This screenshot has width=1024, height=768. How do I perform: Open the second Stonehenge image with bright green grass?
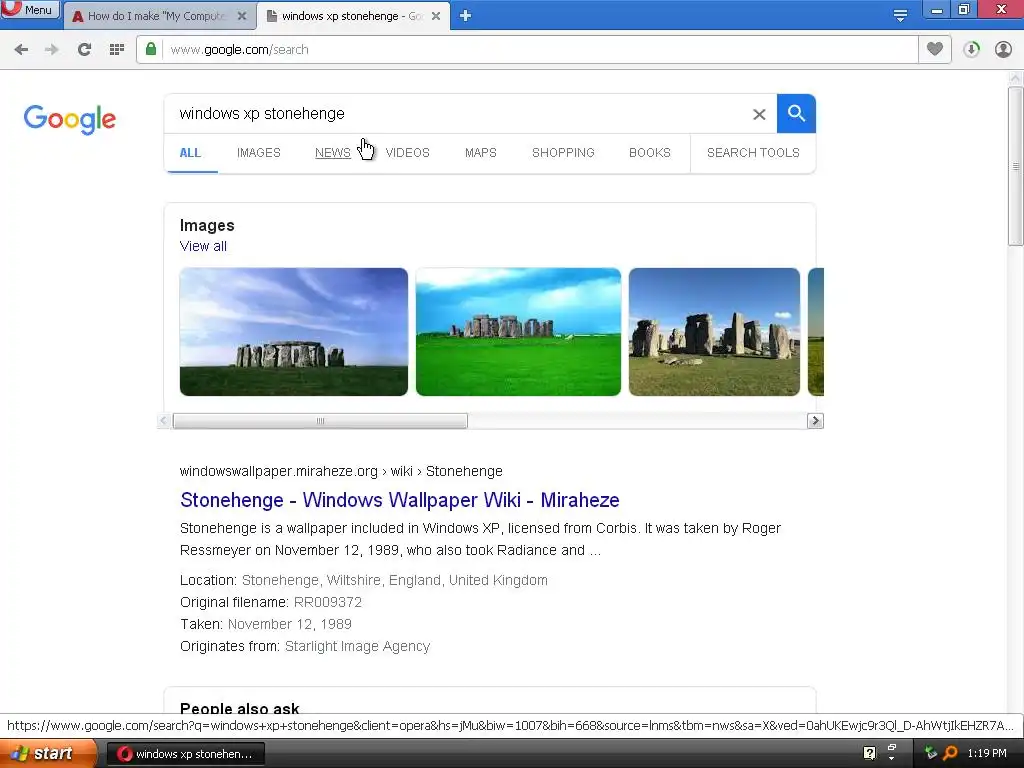pyautogui.click(x=519, y=332)
